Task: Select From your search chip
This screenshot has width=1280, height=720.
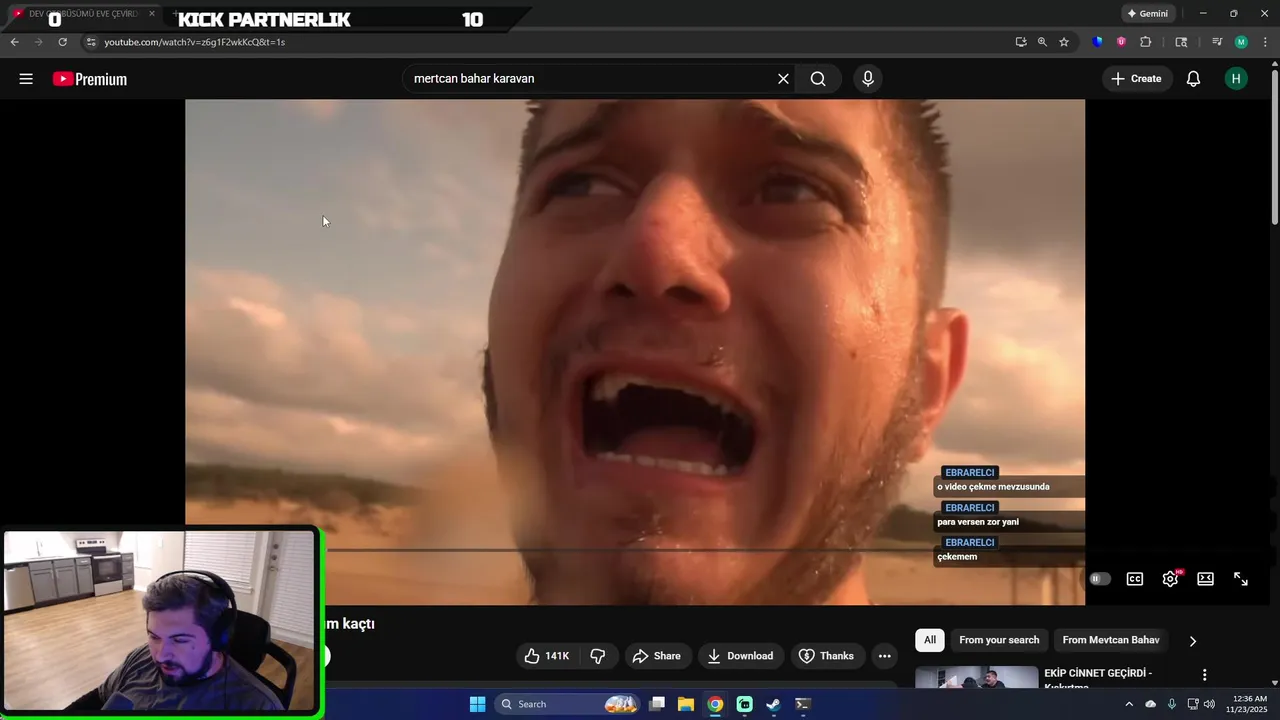Action: 999,640
